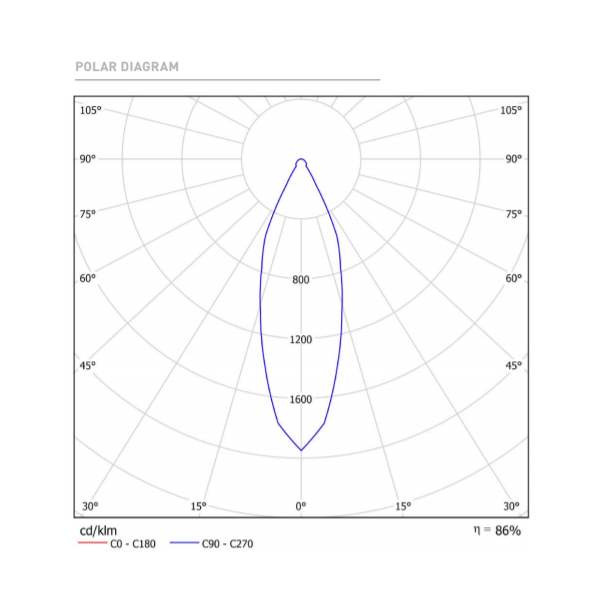Click the η = 86% efficiency value
Image resolution: width=600 pixels, height=600 pixels.
tap(497, 530)
